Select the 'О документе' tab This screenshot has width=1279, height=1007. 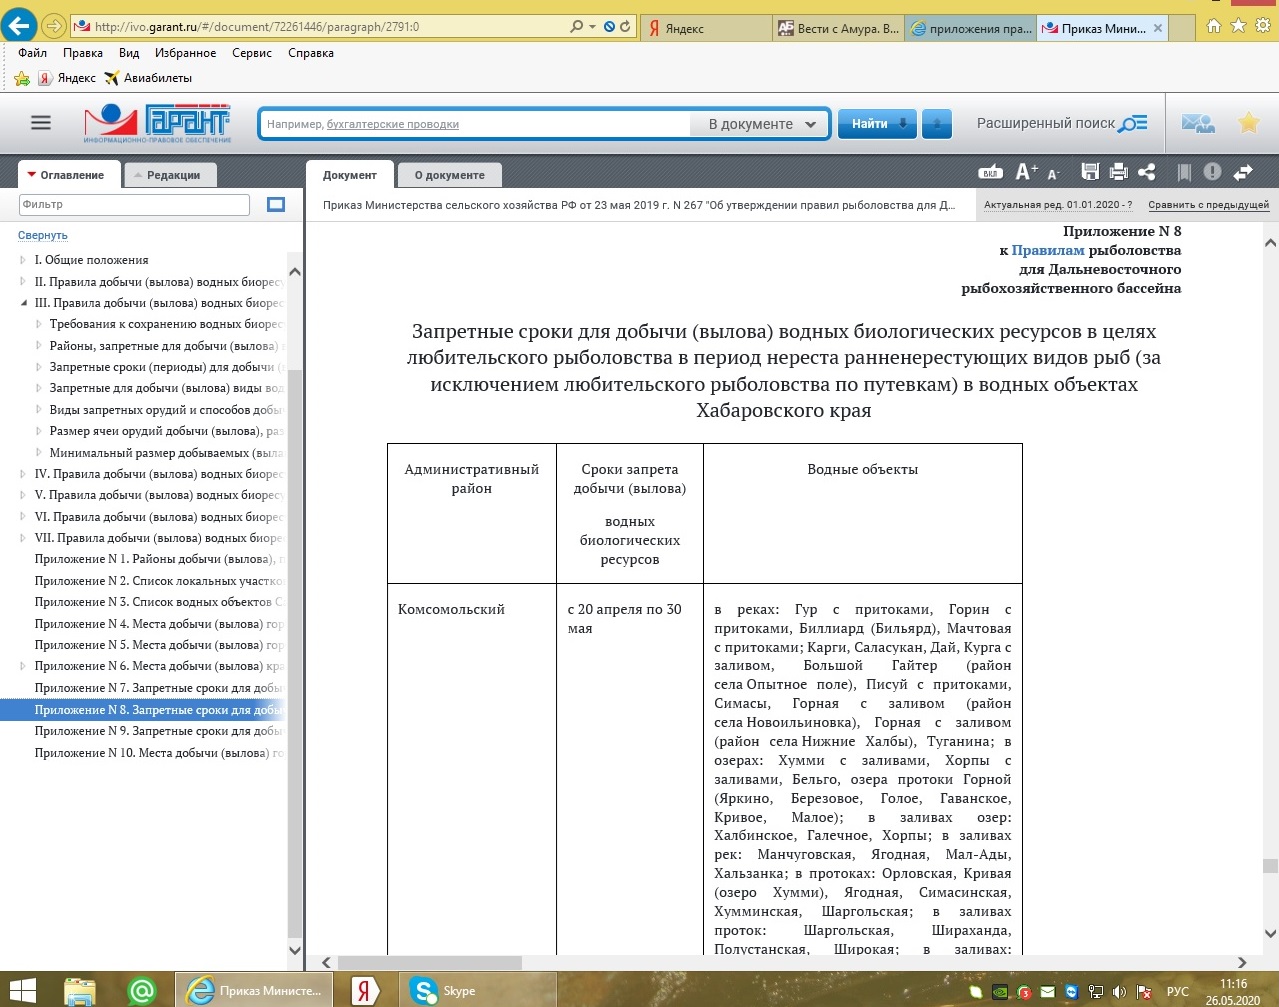coord(449,175)
